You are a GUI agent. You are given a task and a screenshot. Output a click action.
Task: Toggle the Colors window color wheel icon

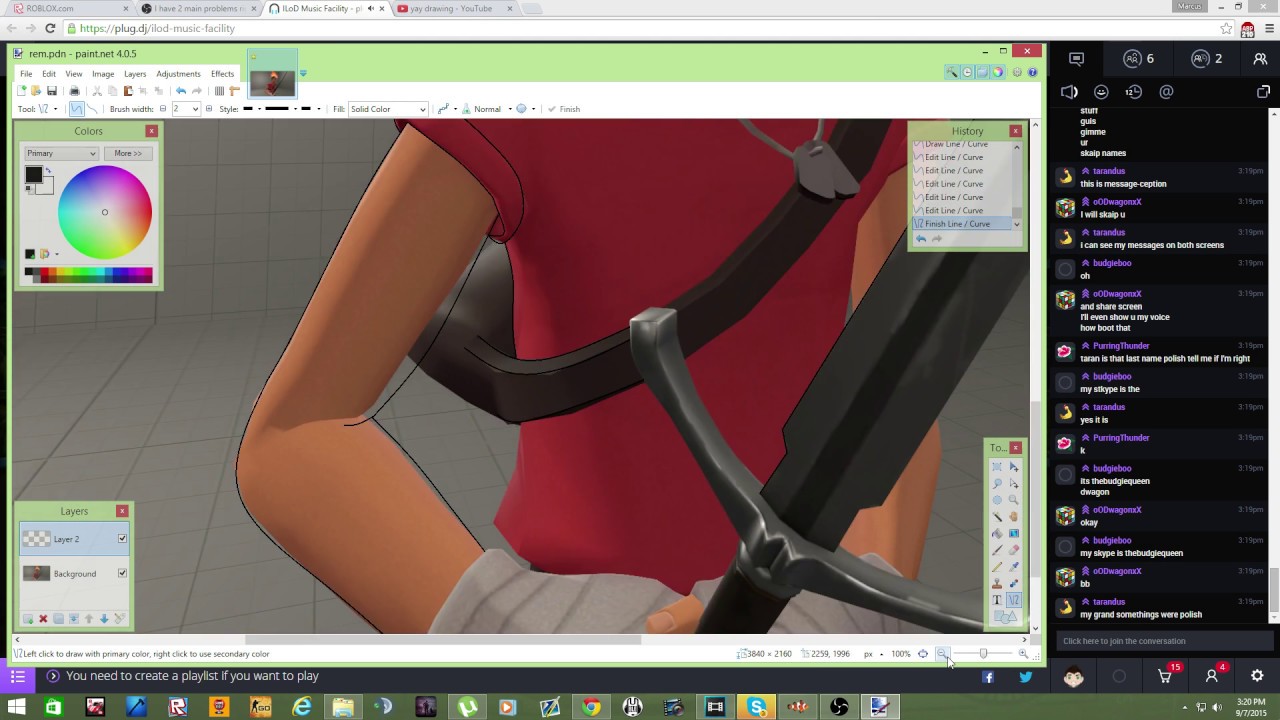[997, 72]
